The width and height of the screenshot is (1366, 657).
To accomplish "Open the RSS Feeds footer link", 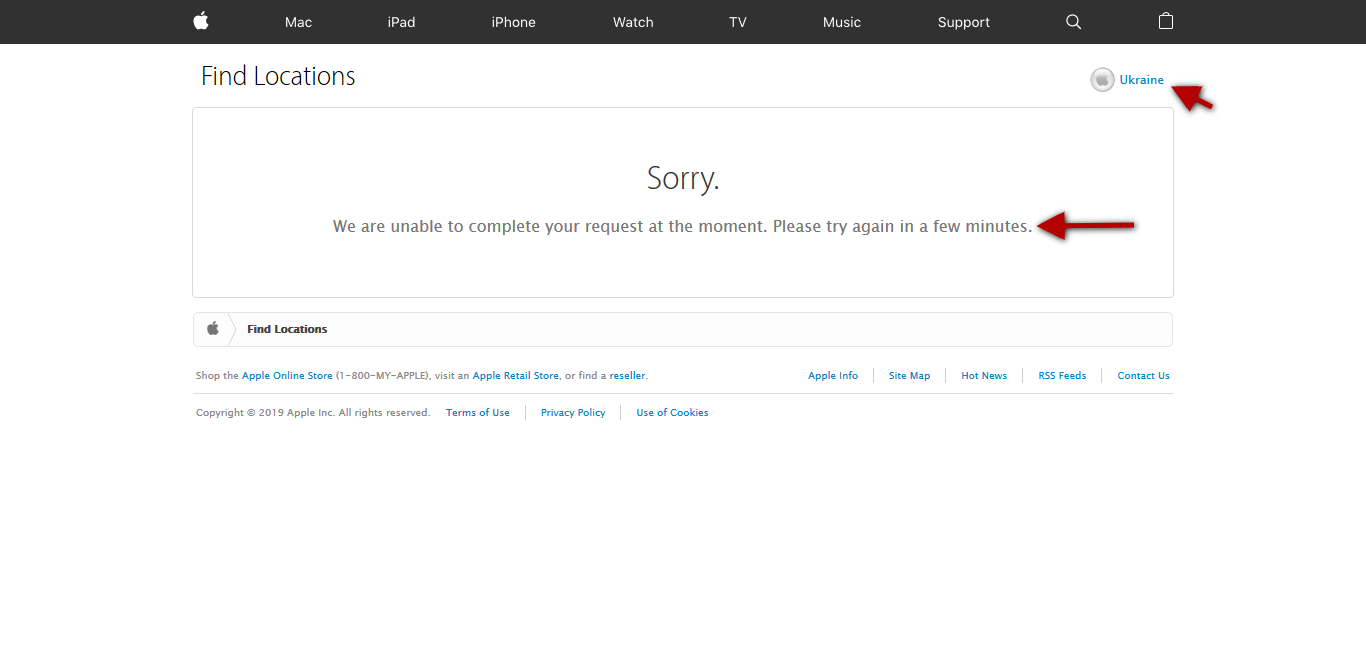I will (1062, 376).
